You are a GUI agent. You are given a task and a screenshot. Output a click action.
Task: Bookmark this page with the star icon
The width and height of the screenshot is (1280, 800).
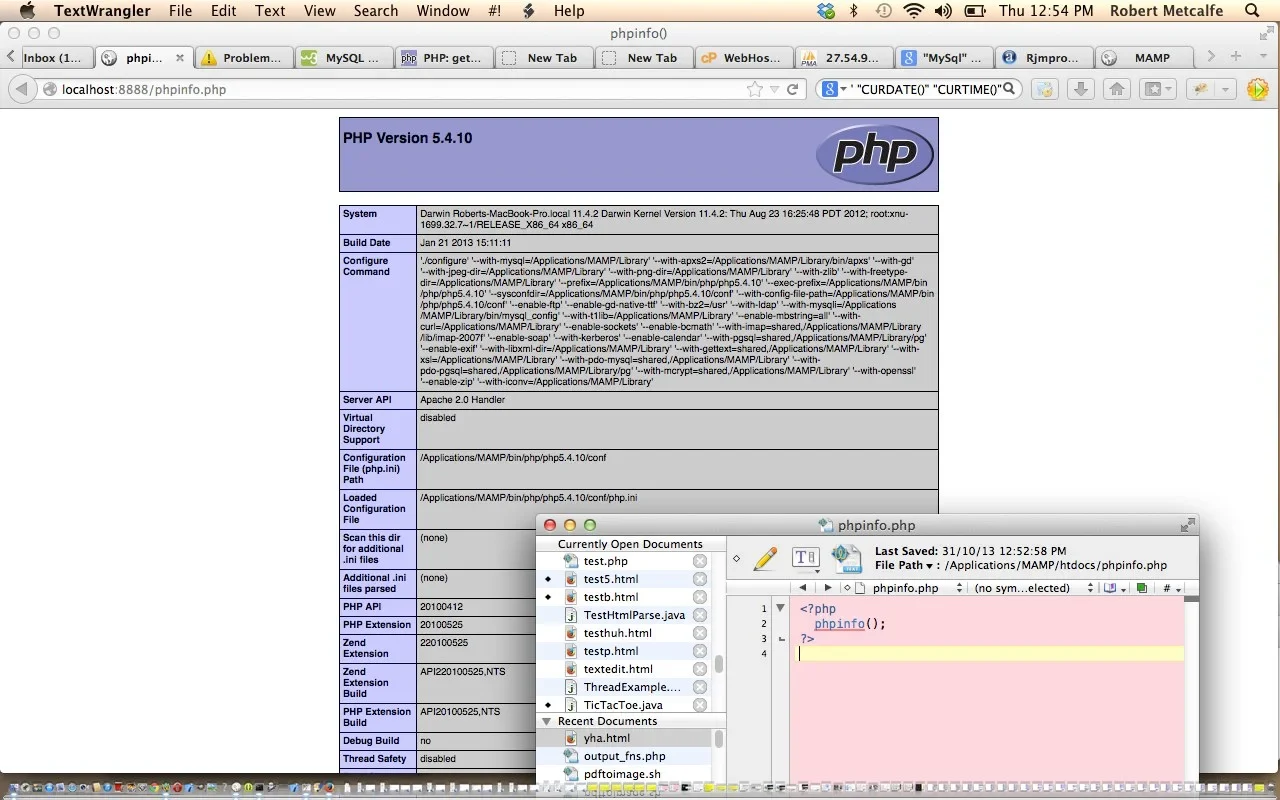point(755,89)
